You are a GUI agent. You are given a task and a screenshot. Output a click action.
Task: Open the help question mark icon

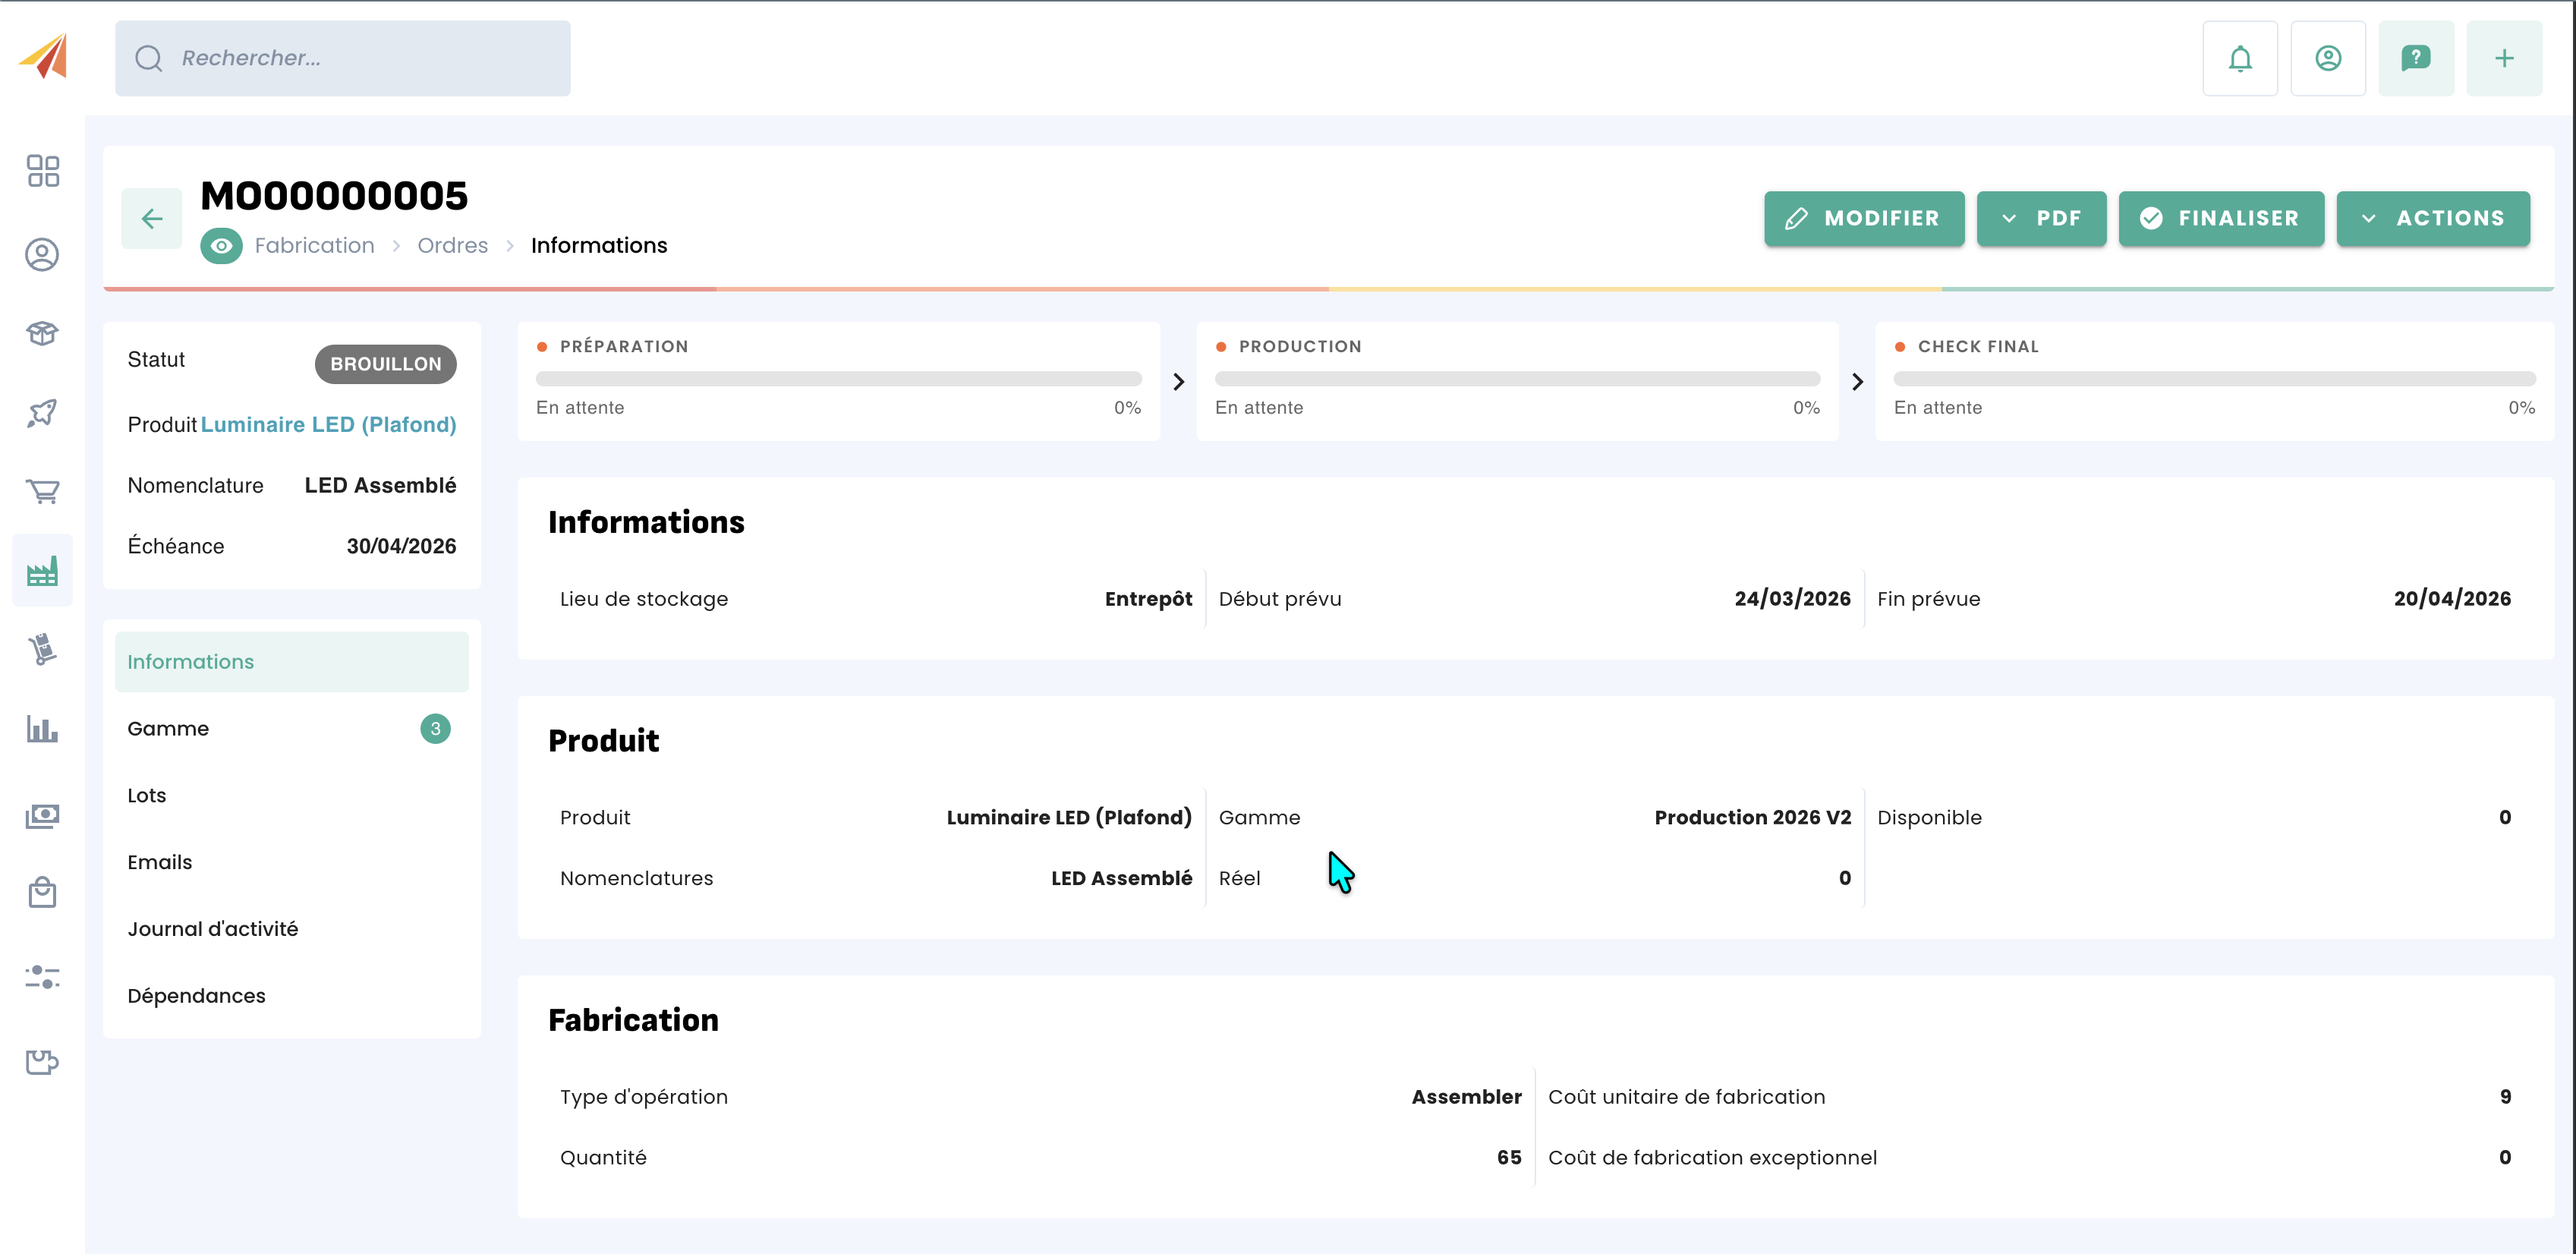[x=2415, y=58]
